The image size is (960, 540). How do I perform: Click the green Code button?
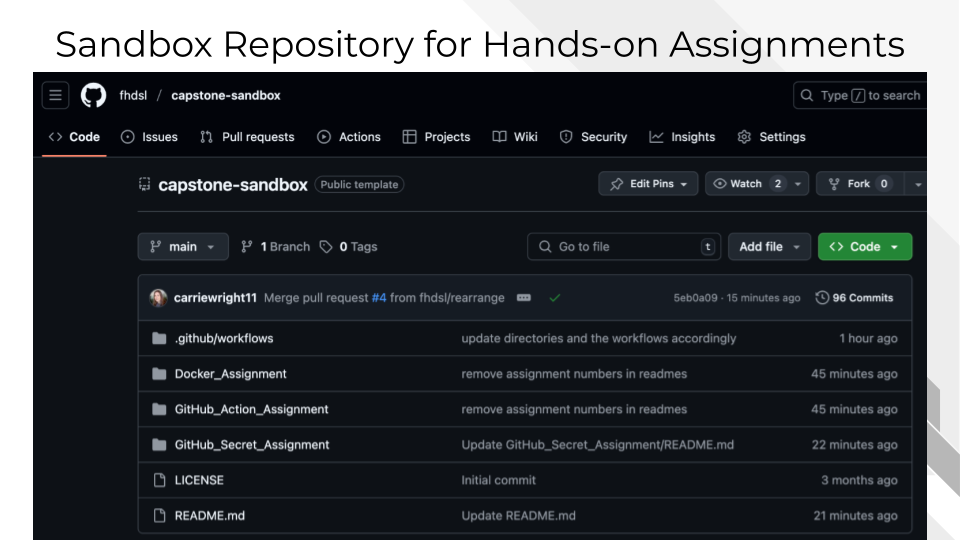point(864,247)
